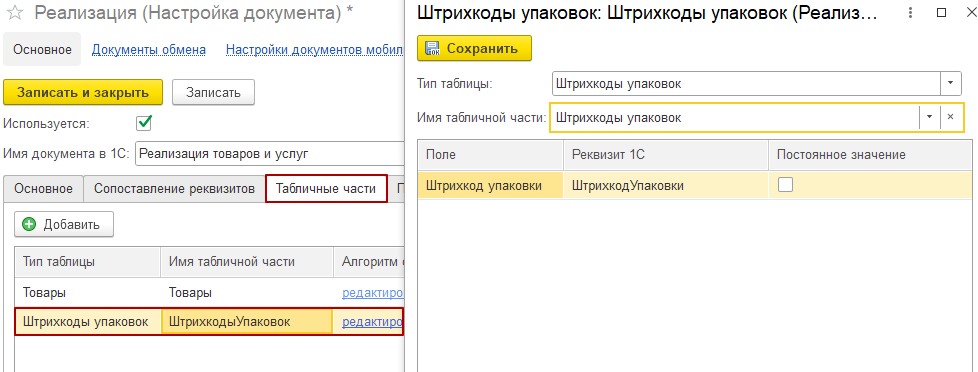Image resolution: width=978 pixels, height=372 pixels.
Task: Expand the Тип таблицы dropdown
Action: coord(951,83)
